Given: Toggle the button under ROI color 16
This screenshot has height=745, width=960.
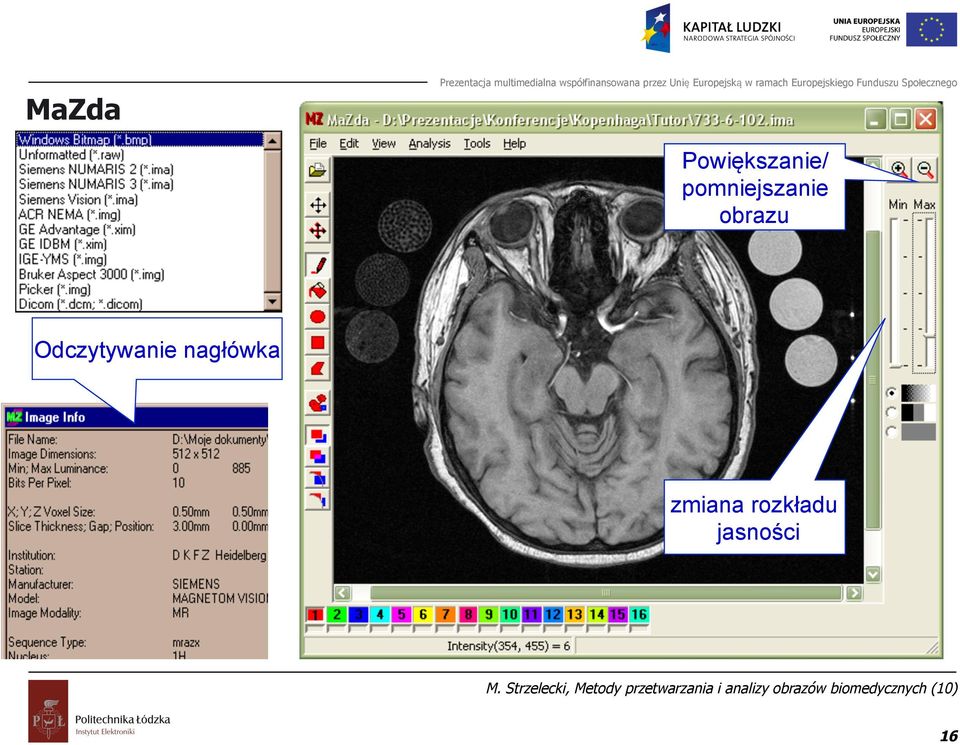Looking at the screenshot, I should click(639, 628).
